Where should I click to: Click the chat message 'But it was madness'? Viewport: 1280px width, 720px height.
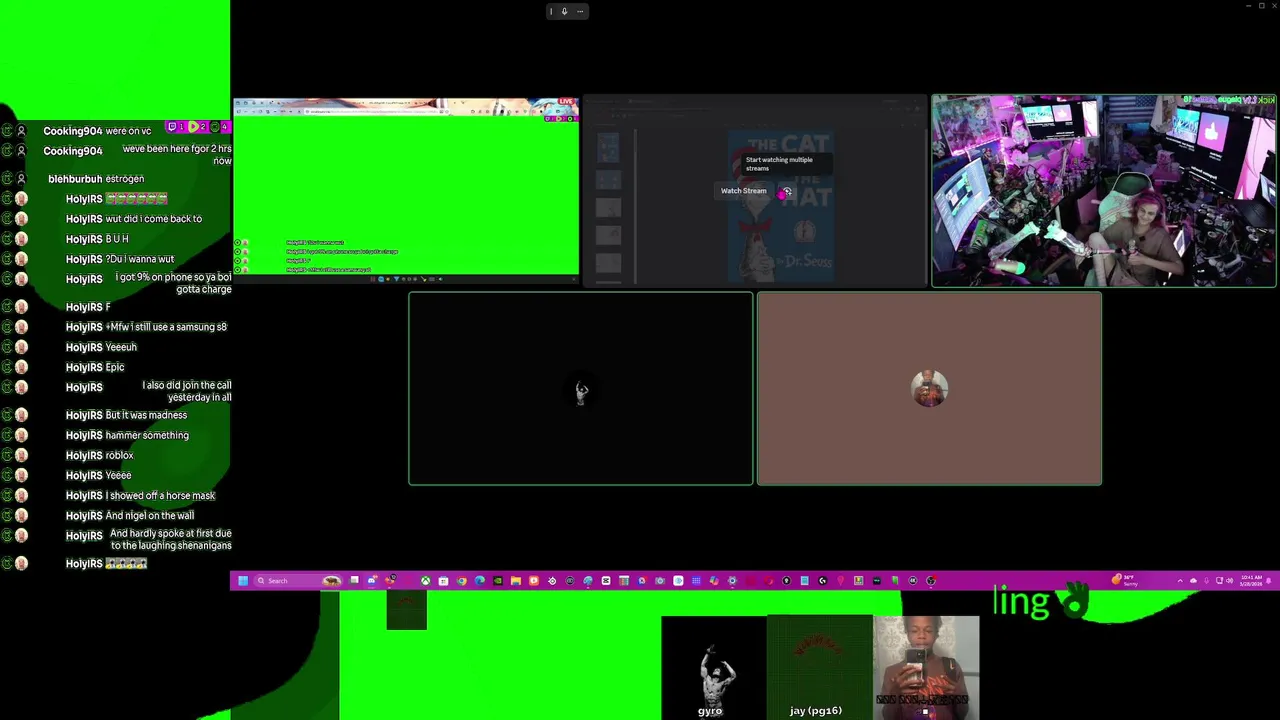[146, 415]
